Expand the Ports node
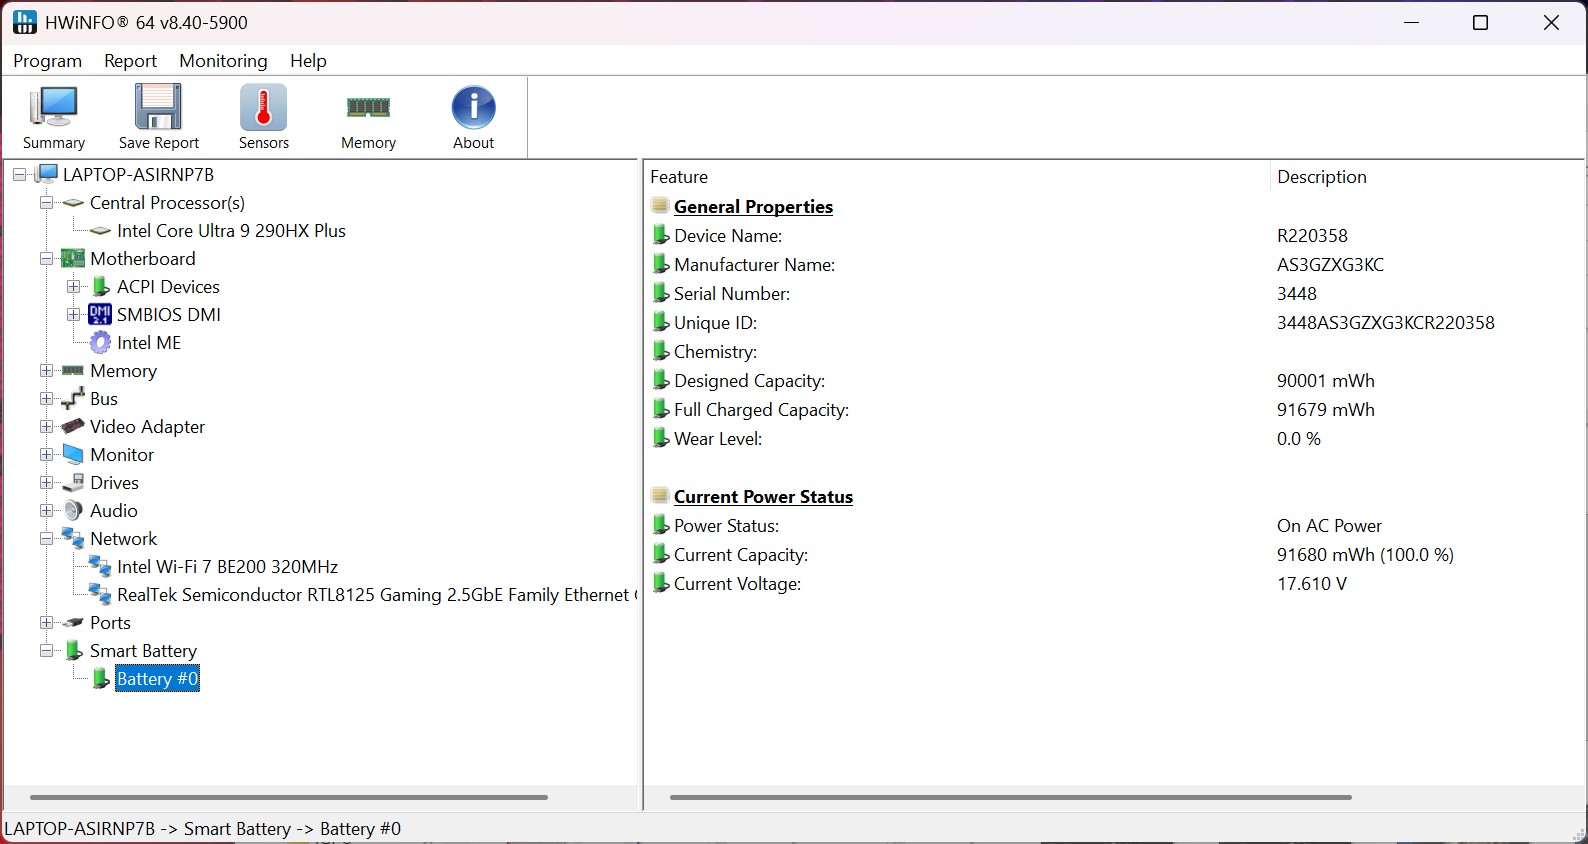Viewport: 1588px width, 844px height. 46,623
